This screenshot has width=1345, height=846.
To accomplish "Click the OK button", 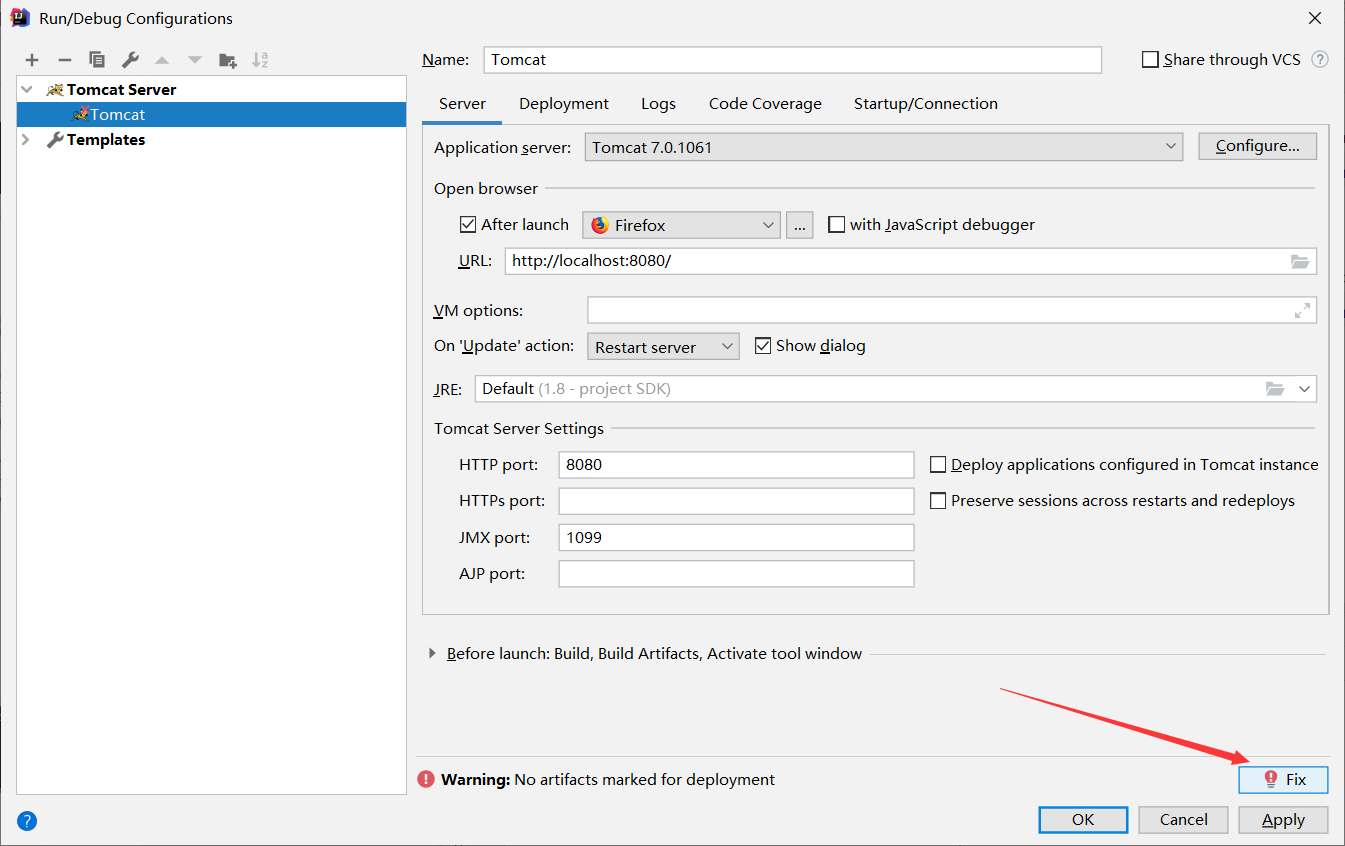I will pyautogui.click(x=1083, y=820).
